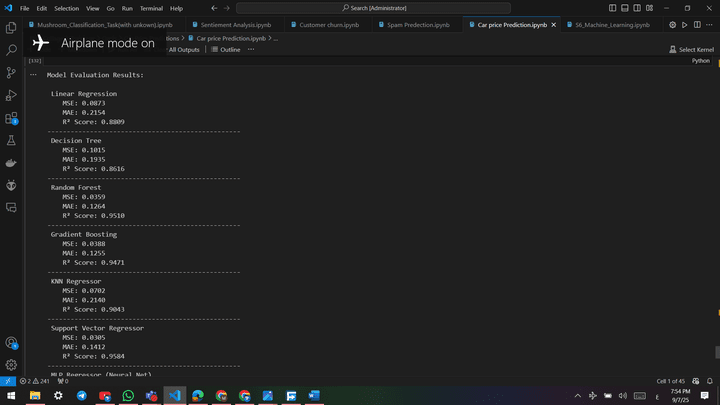Click the vertical scrollbar thumb of the editor
The image size is (720, 405).
point(717,352)
